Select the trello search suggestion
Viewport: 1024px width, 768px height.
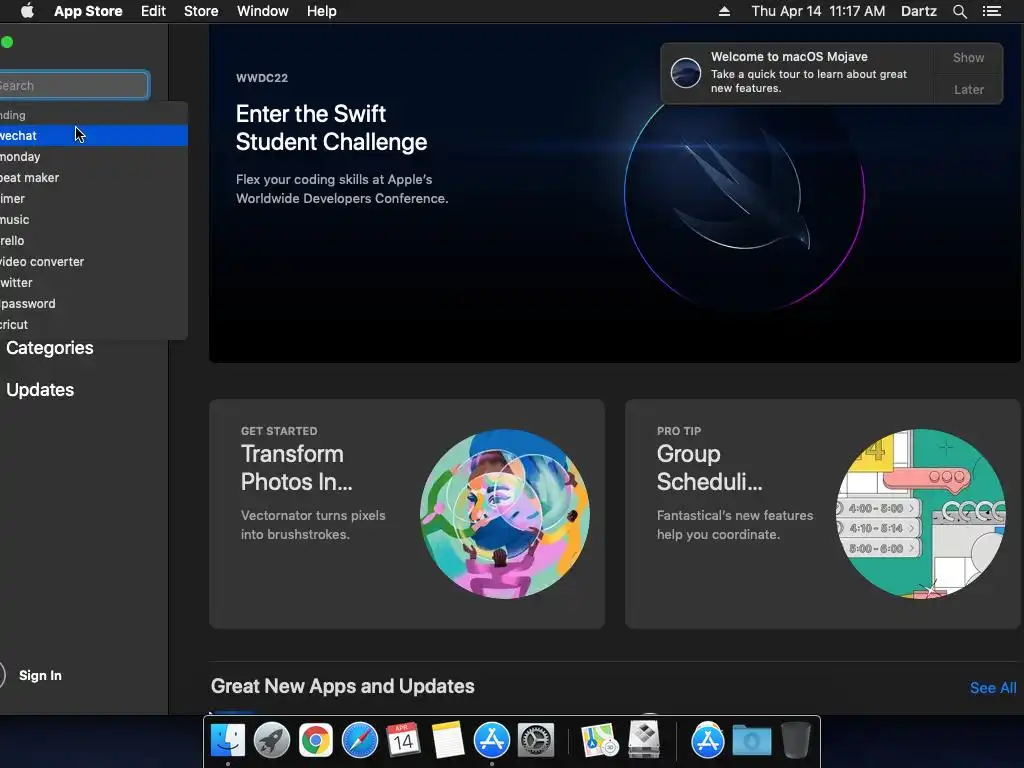pos(93,240)
